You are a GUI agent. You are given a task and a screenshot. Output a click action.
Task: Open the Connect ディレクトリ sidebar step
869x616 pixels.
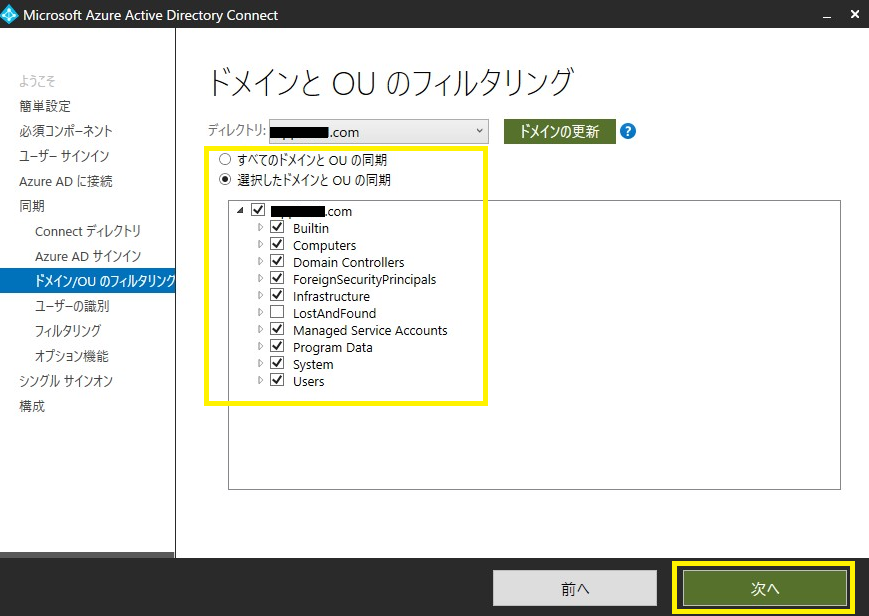tap(88, 231)
